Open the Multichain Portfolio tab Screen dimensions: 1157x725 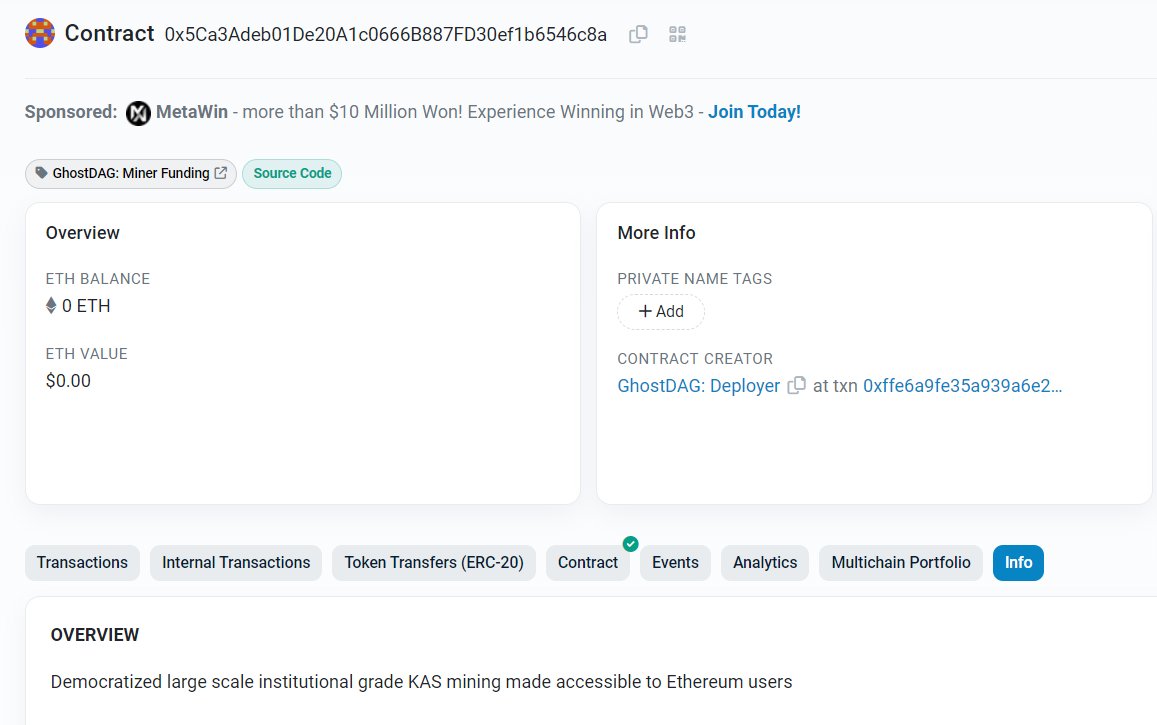(x=901, y=563)
